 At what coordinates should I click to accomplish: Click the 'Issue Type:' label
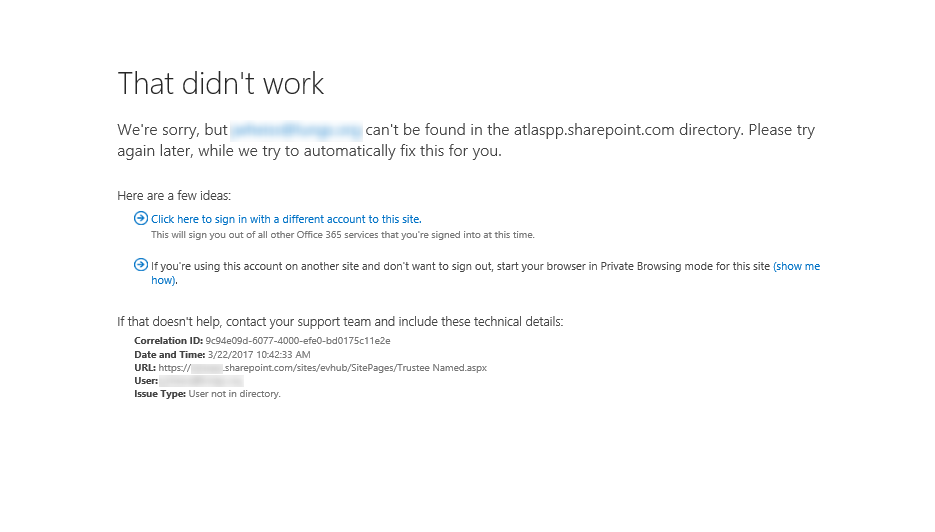click(160, 394)
